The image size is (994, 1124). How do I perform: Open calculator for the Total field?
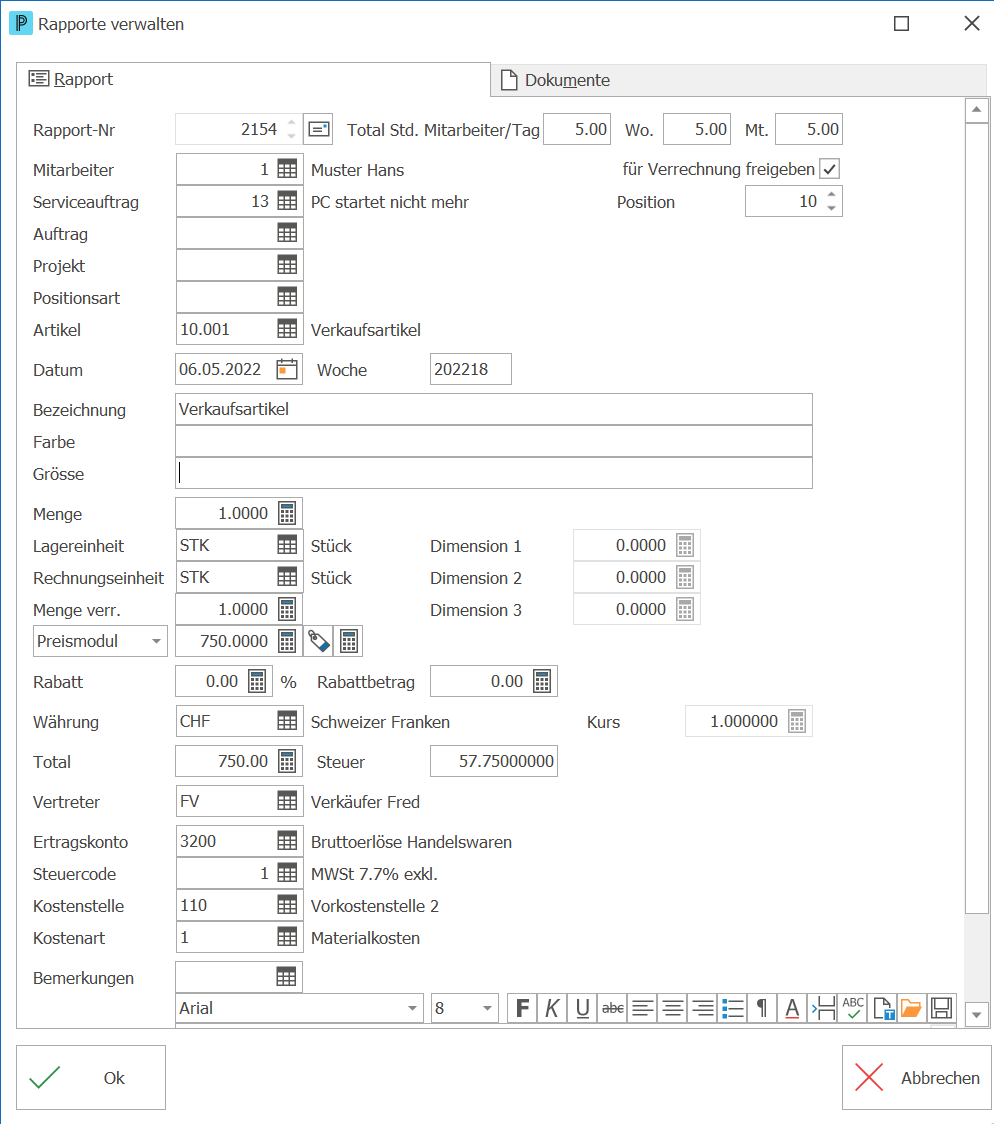pos(287,761)
